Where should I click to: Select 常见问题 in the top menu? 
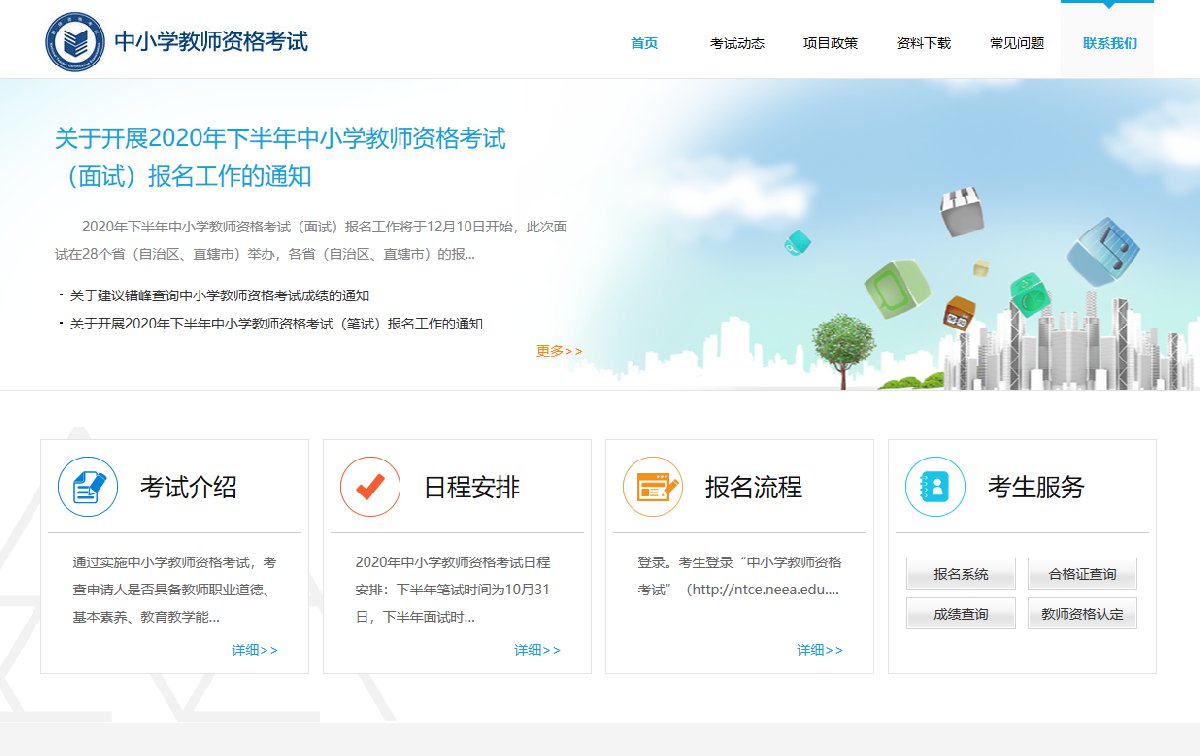(1016, 43)
